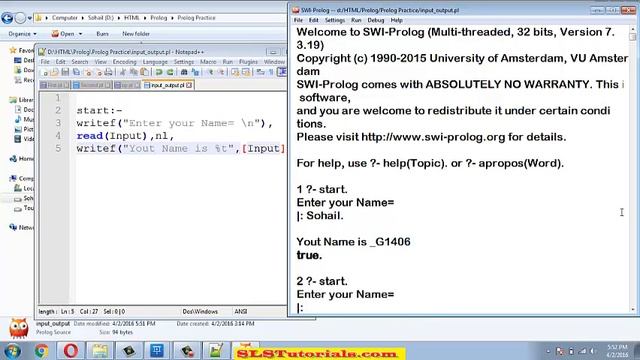Click the Cut scissors icon in Notepad++
The height and width of the screenshot is (360, 640).
(123, 72)
